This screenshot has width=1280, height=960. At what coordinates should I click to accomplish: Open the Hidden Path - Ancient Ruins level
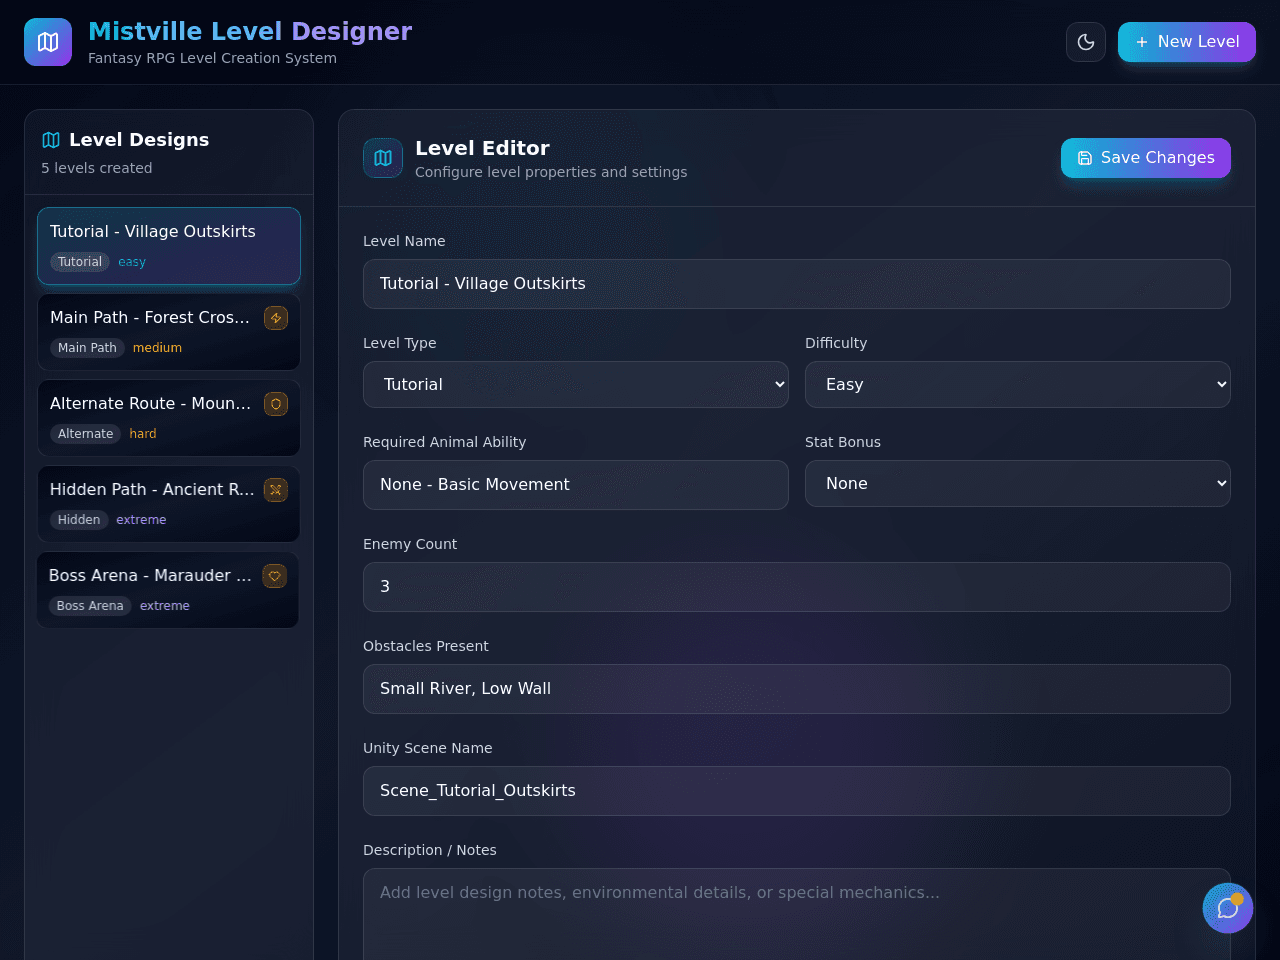click(169, 504)
